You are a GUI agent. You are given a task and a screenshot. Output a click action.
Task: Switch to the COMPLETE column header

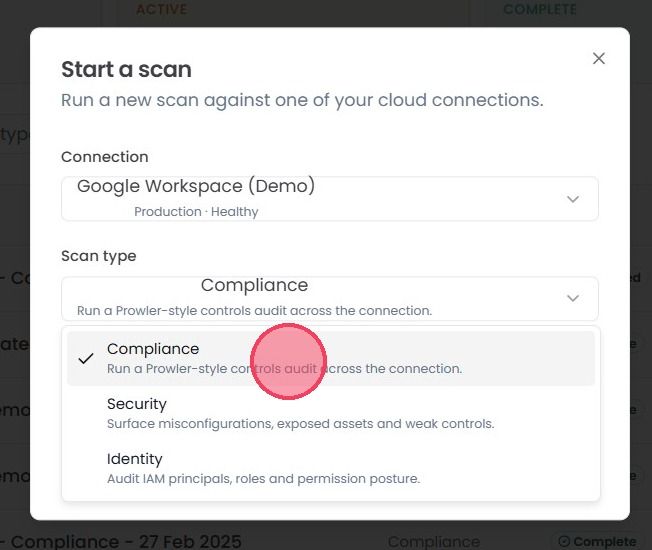point(540,9)
